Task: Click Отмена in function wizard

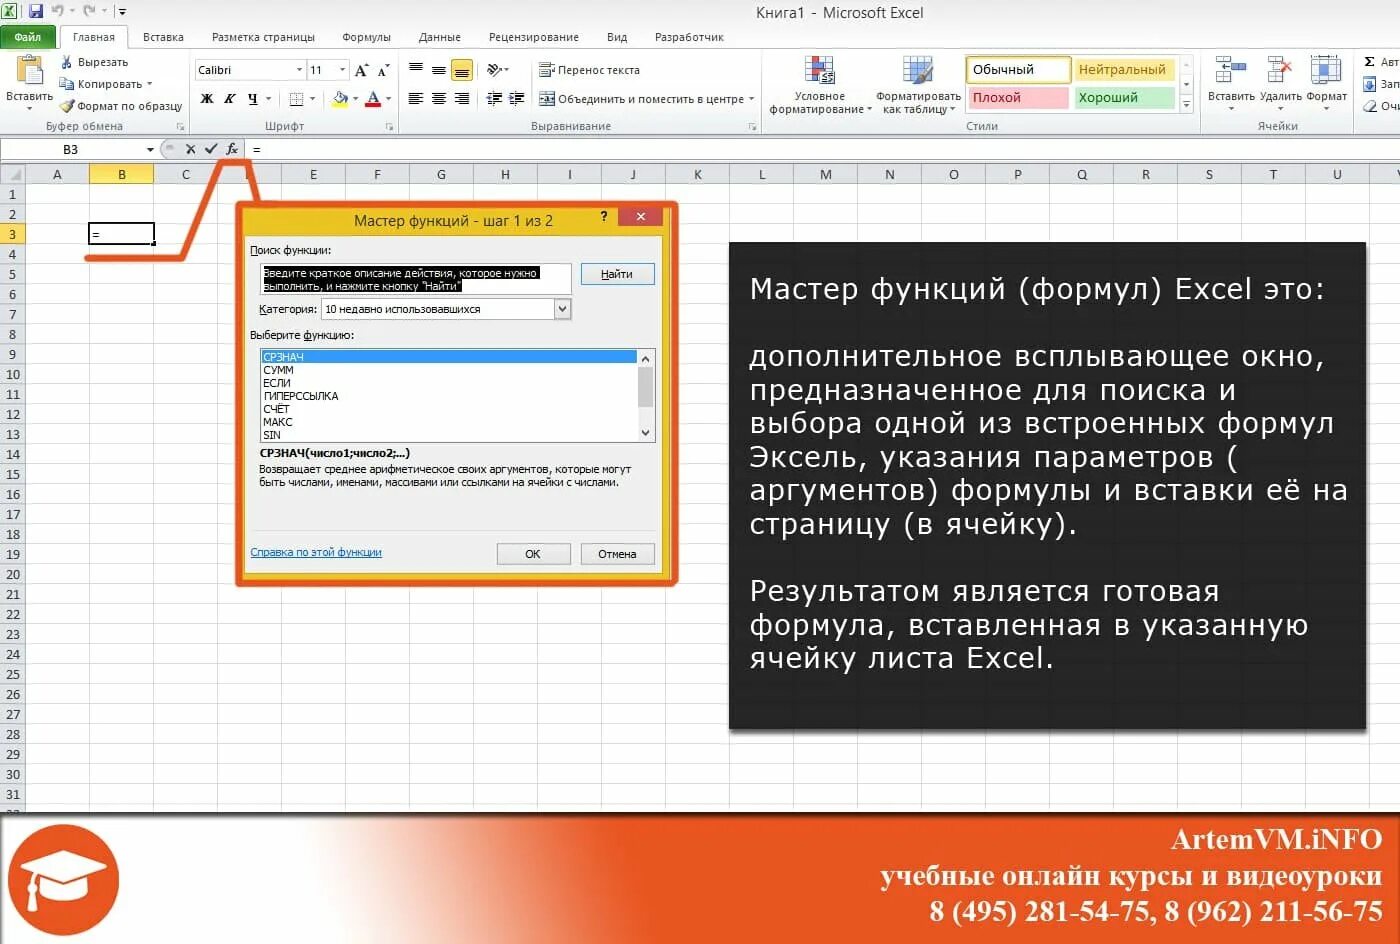Action: (617, 554)
